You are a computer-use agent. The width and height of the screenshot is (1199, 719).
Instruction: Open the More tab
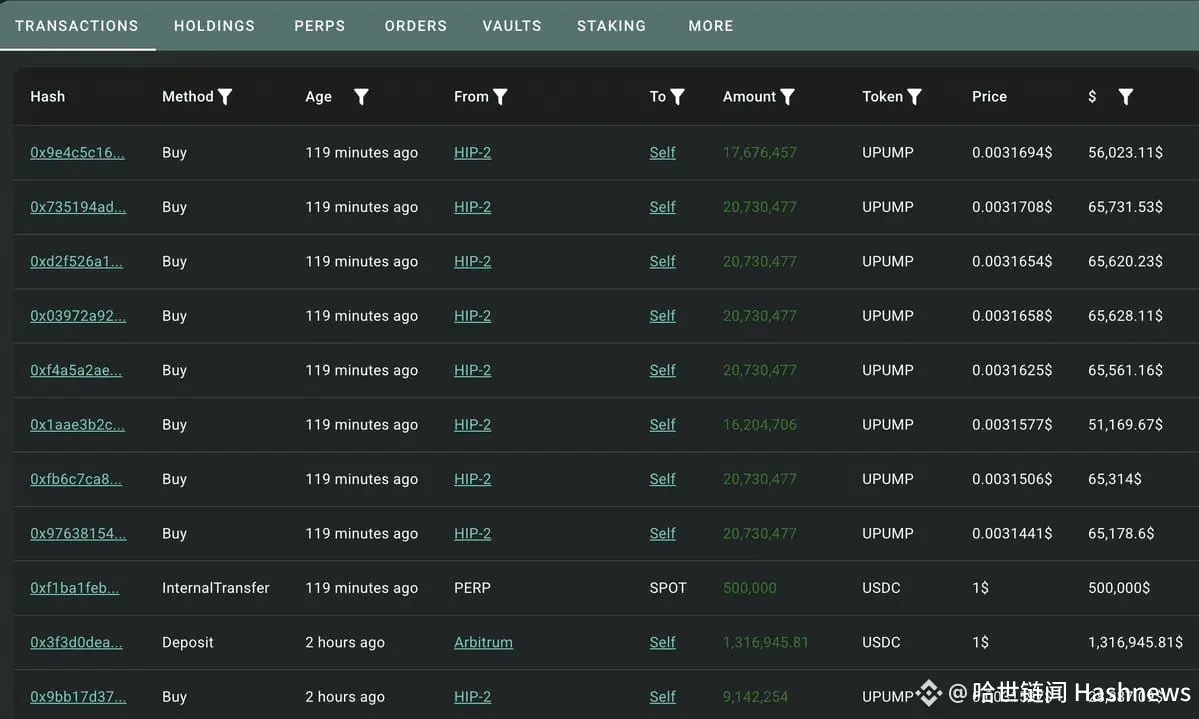[710, 26]
